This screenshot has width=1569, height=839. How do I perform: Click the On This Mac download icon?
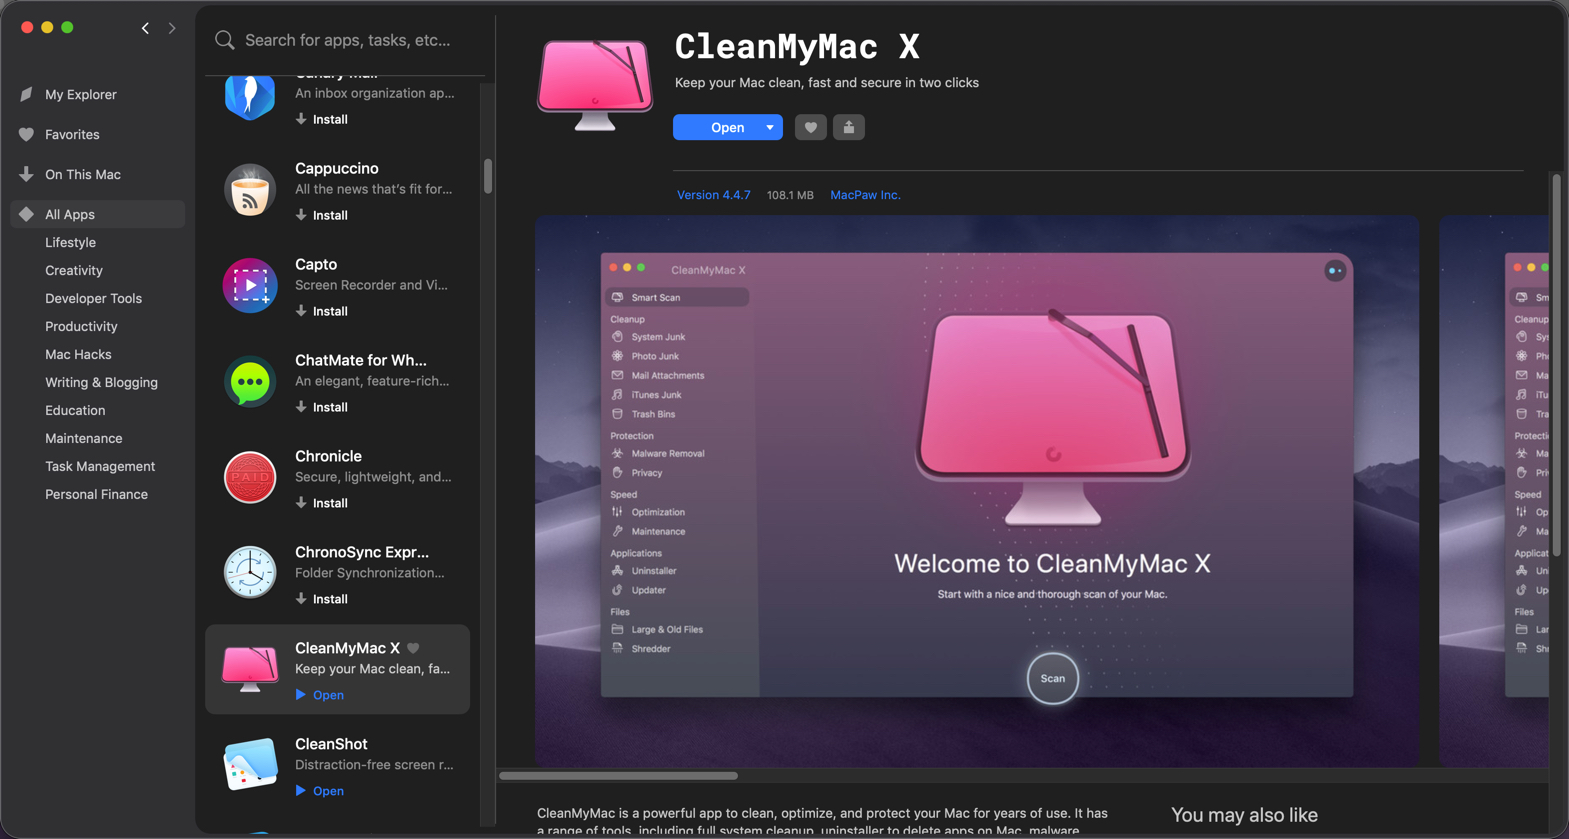click(27, 174)
